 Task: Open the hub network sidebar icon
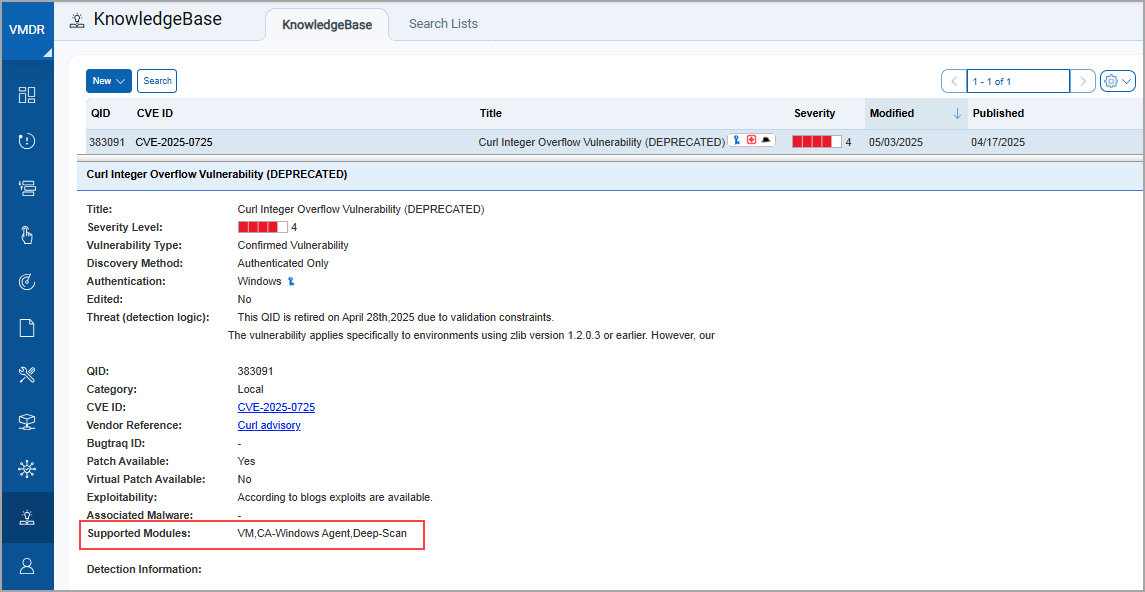pyautogui.click(x=27, y=469)
